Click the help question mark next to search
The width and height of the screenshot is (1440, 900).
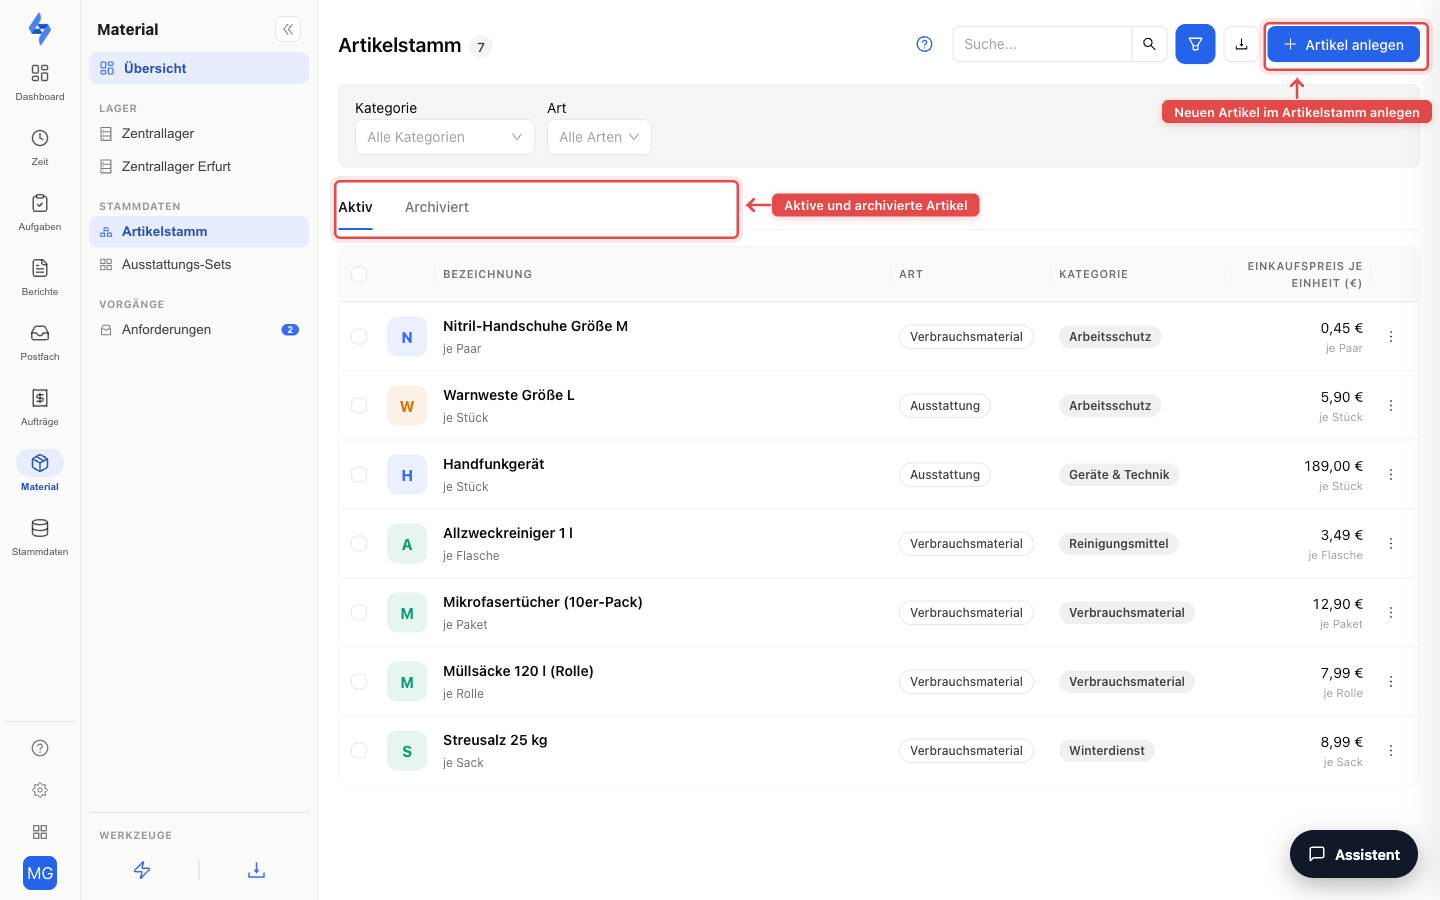(924, 44)
